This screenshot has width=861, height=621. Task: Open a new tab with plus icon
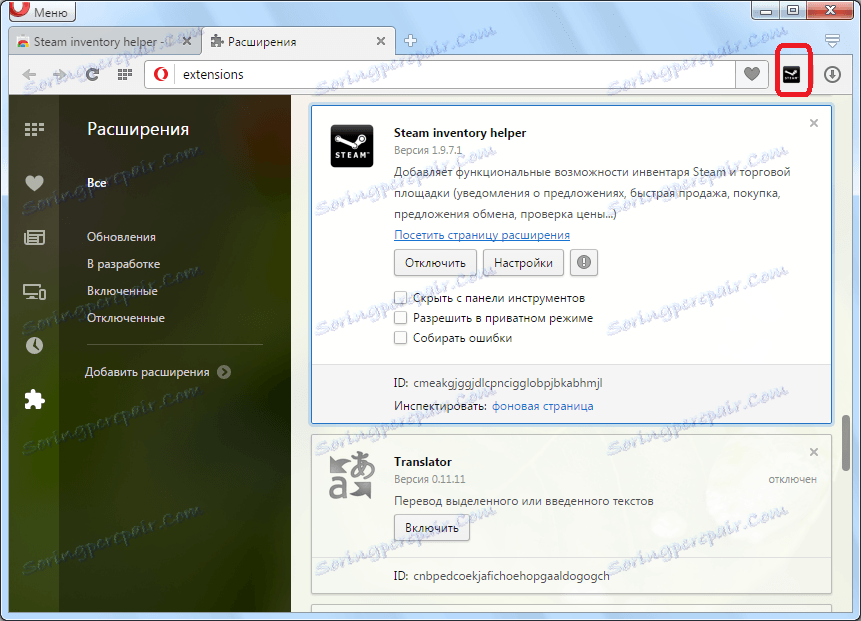[410, 41]
